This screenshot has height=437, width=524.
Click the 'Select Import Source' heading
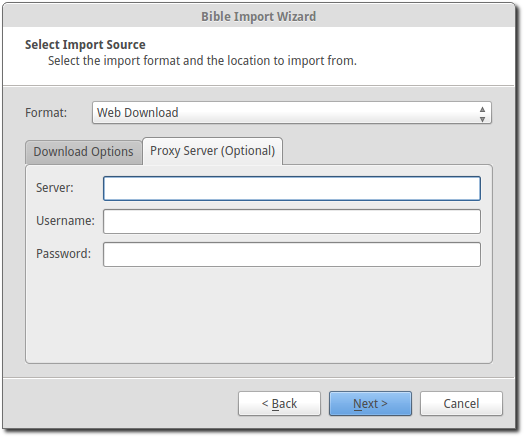[x=85, y=45]
